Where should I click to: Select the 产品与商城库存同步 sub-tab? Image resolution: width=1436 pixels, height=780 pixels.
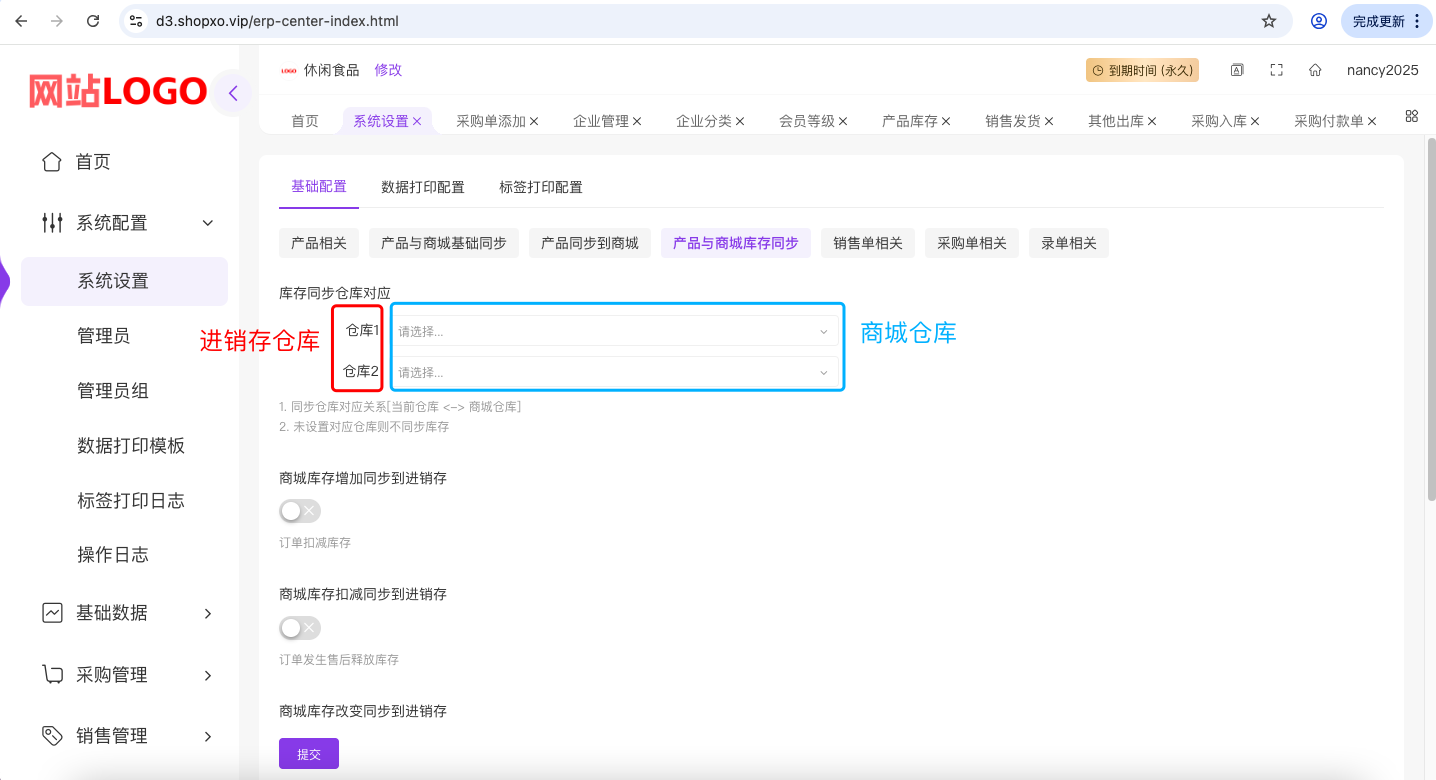click(736, 243)
